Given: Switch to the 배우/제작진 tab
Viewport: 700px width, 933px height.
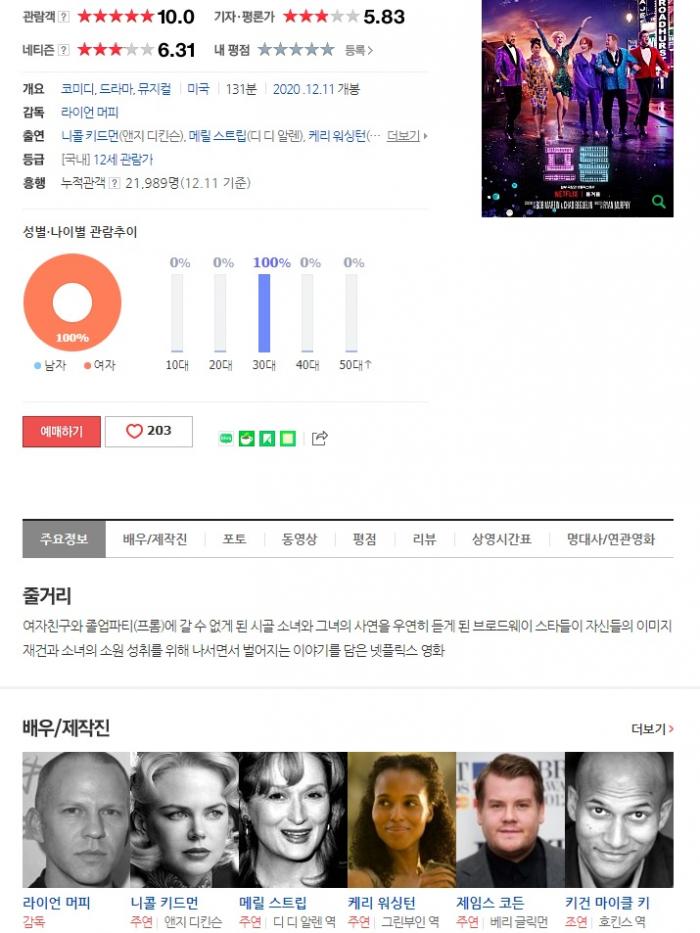Looking at the screenshot, I should pyautogui.click(x=155, y=540).
